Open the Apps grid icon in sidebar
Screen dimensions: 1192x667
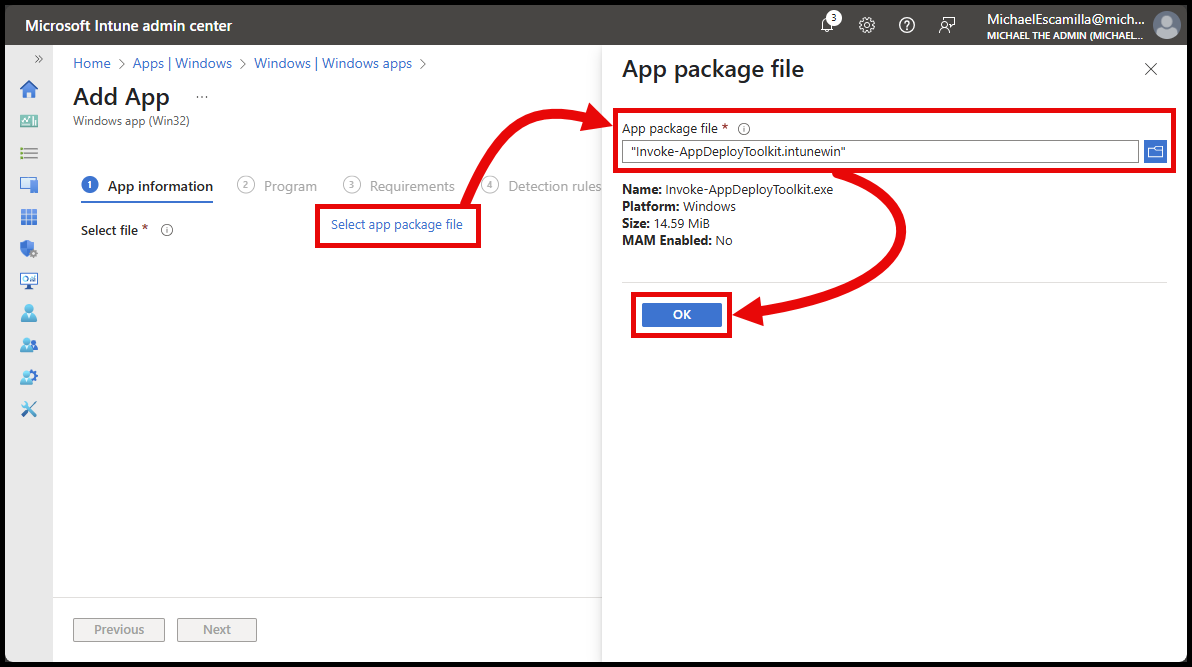click(29, 217)
